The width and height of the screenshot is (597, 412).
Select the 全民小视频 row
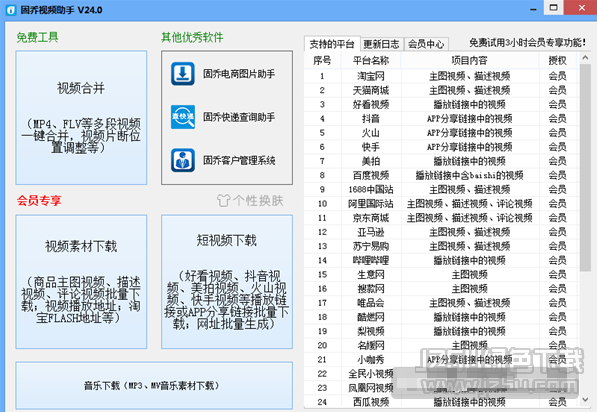(x=442, y=374)
